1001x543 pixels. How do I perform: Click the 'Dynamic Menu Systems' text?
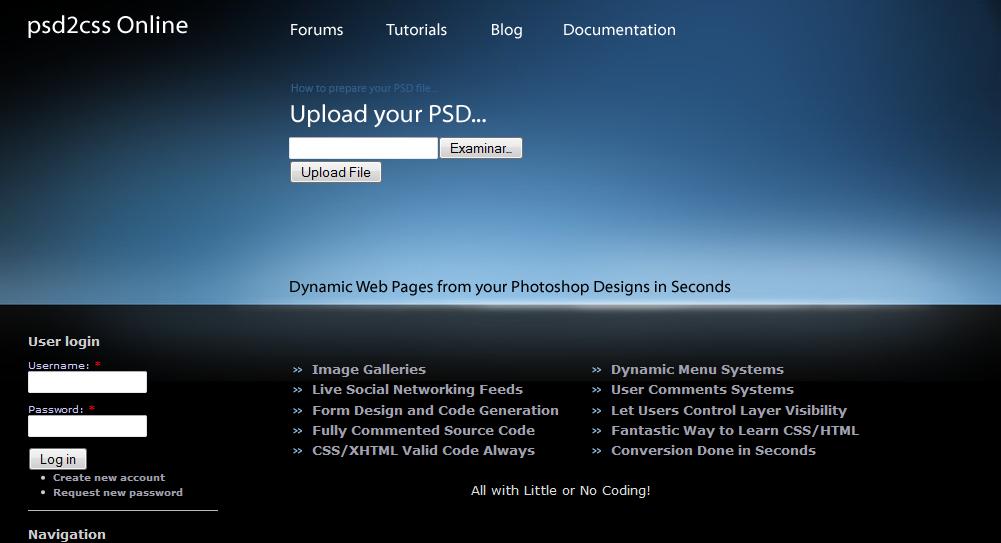coord(697,369)
